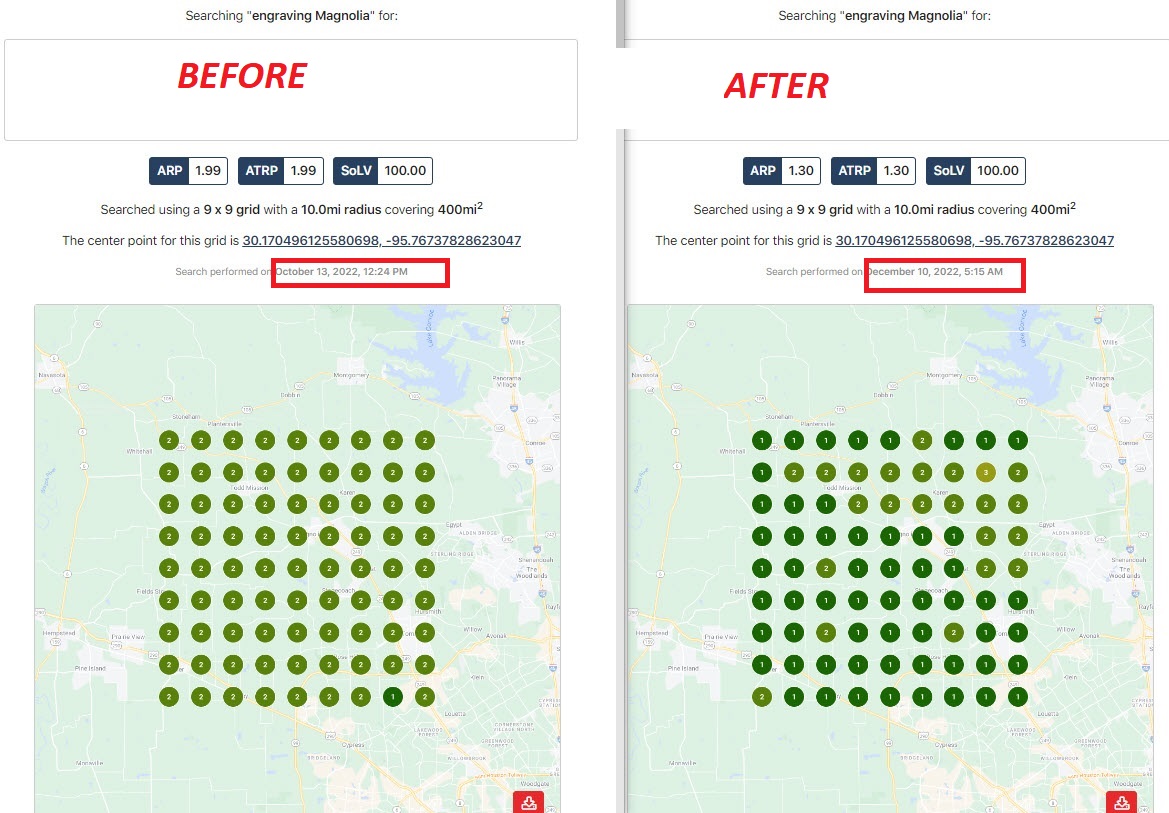
Task: Click the December 10, 2022 search timestamp
Action: tap(934, 272)
